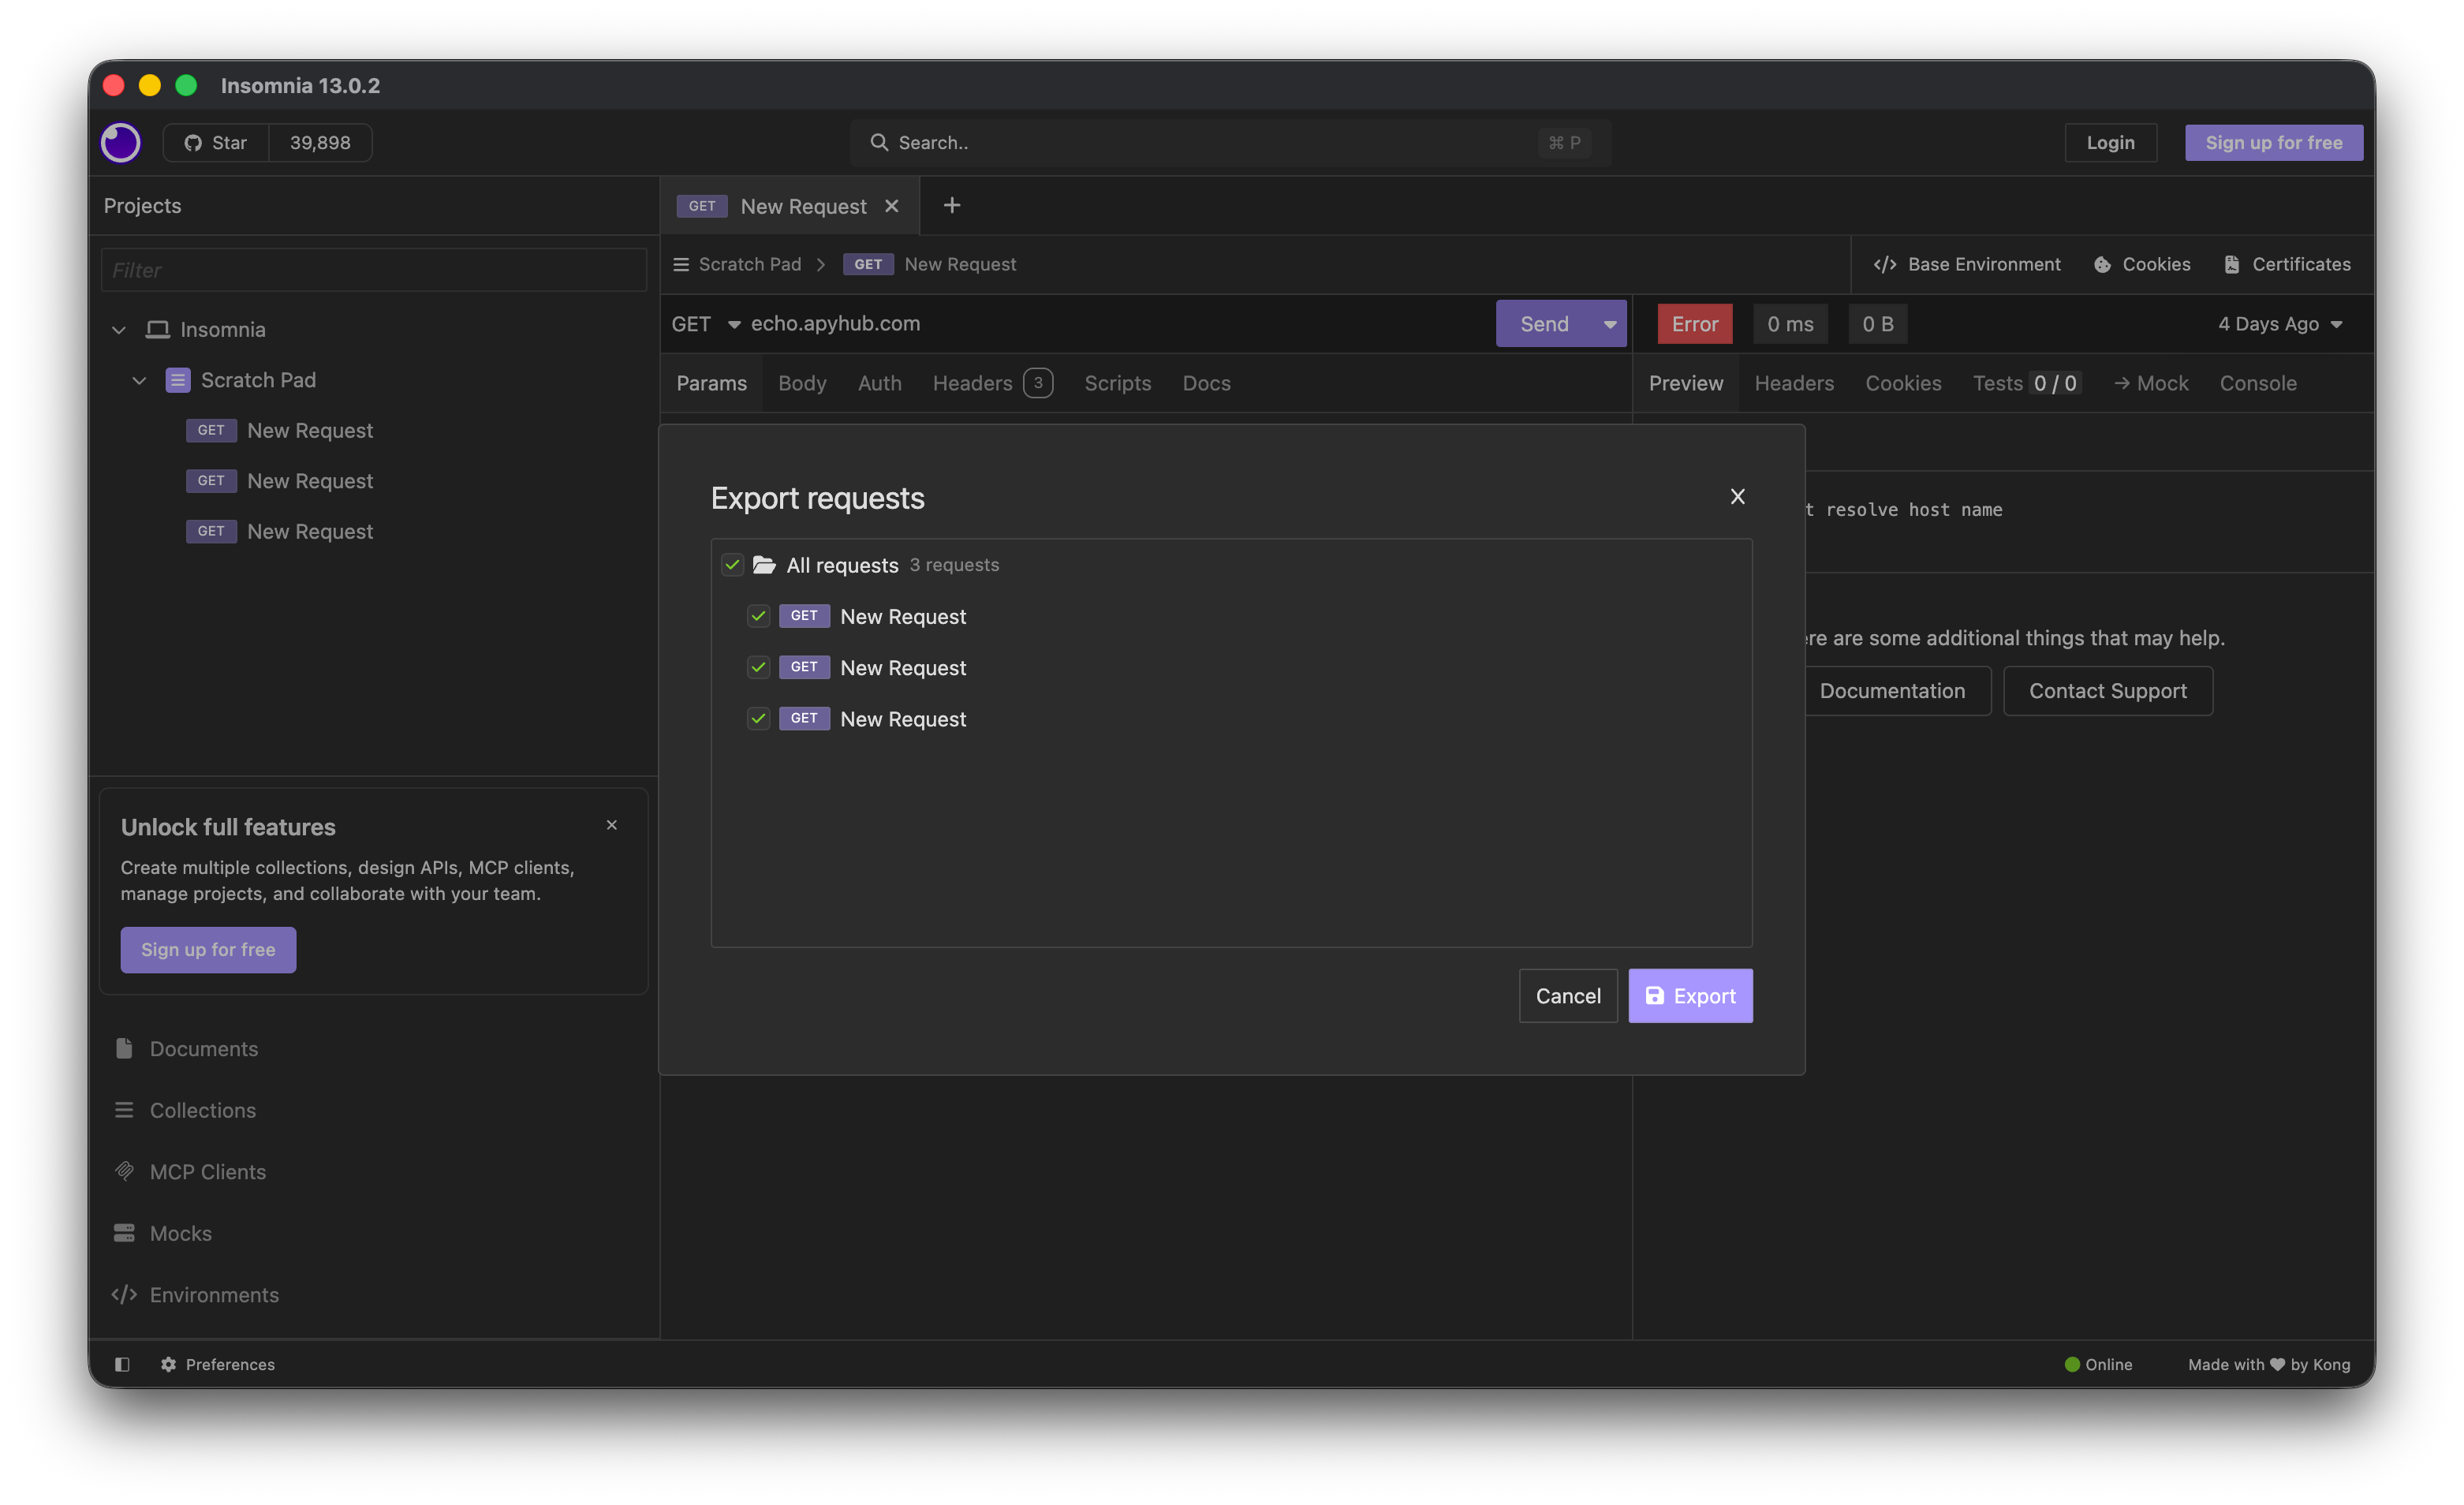
Task: Open the request Headers tab with 3 badge
Action: tap(992, 384)
